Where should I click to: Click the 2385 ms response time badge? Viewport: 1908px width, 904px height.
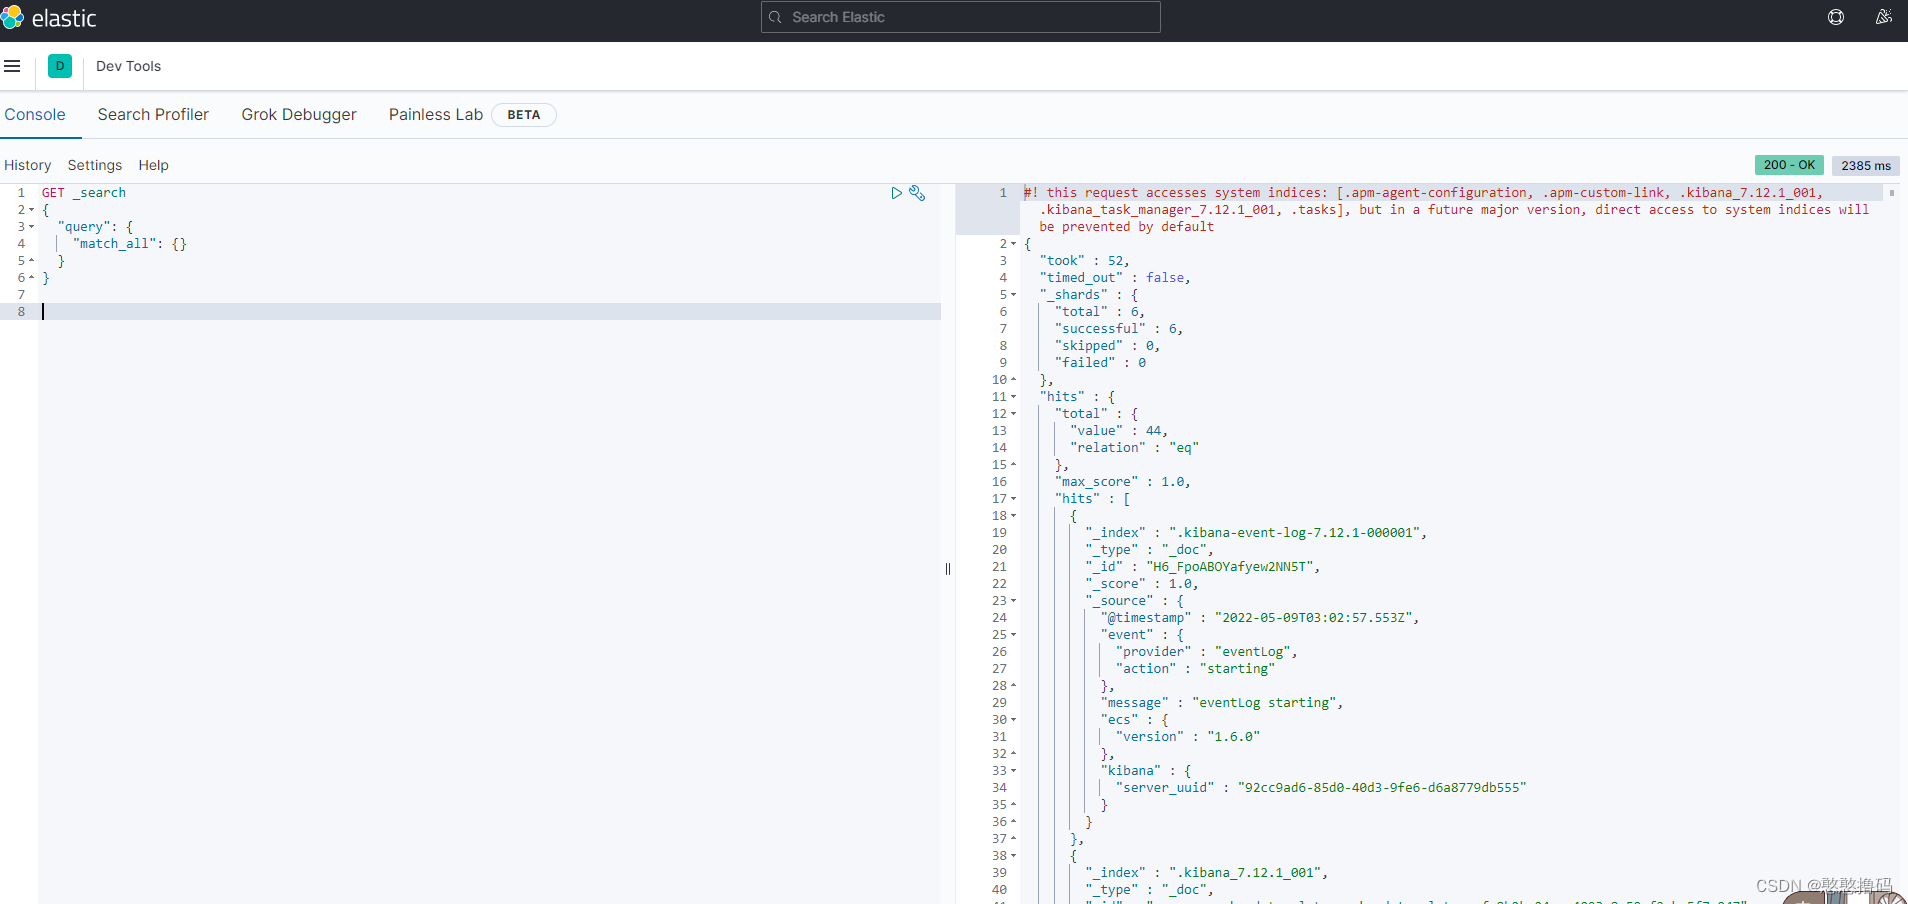click(1866, 165)
